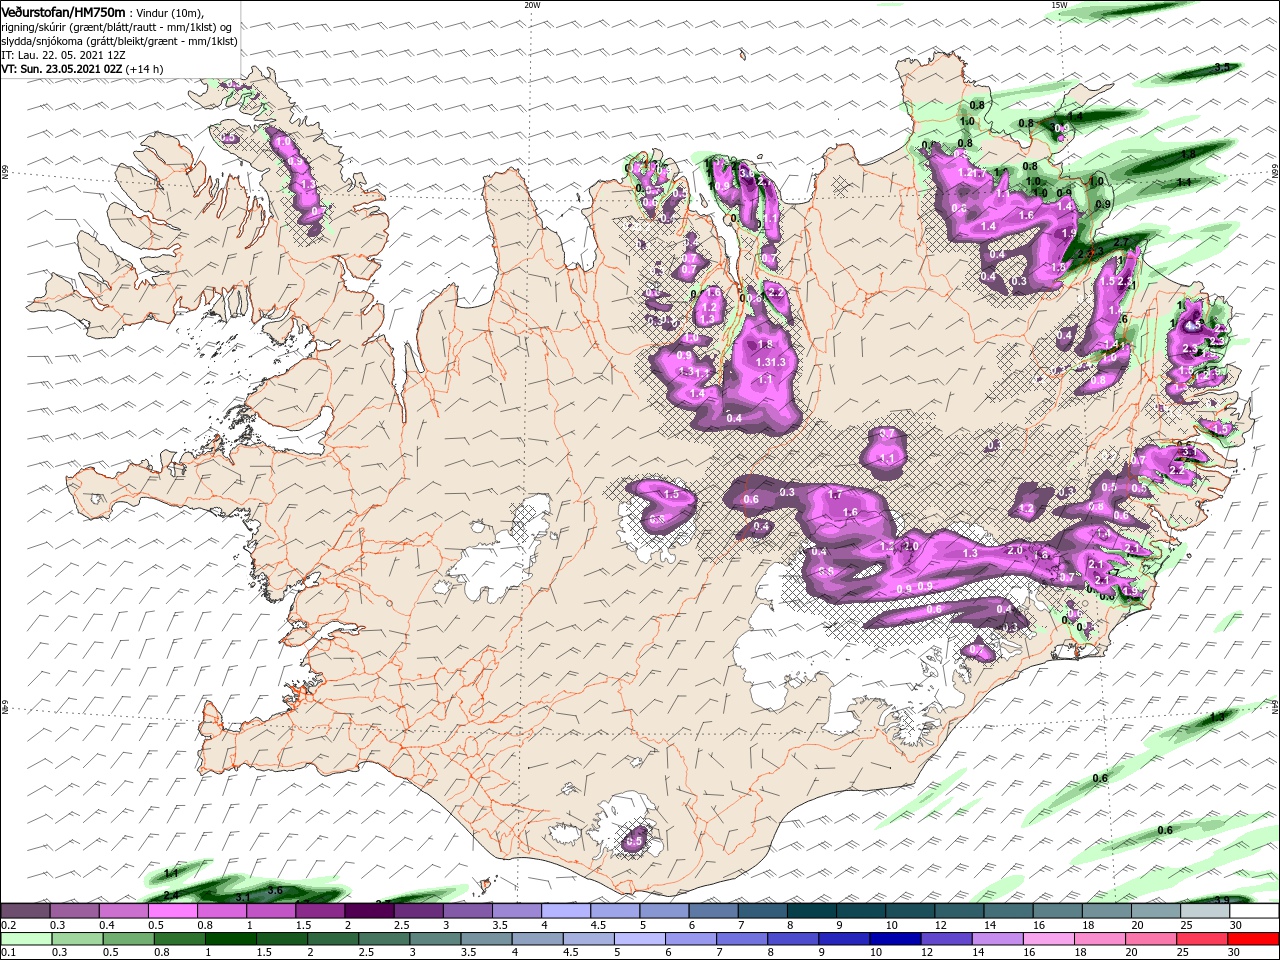Pick top-row bright pink swatch at 0.5

(x=172, y=911)
